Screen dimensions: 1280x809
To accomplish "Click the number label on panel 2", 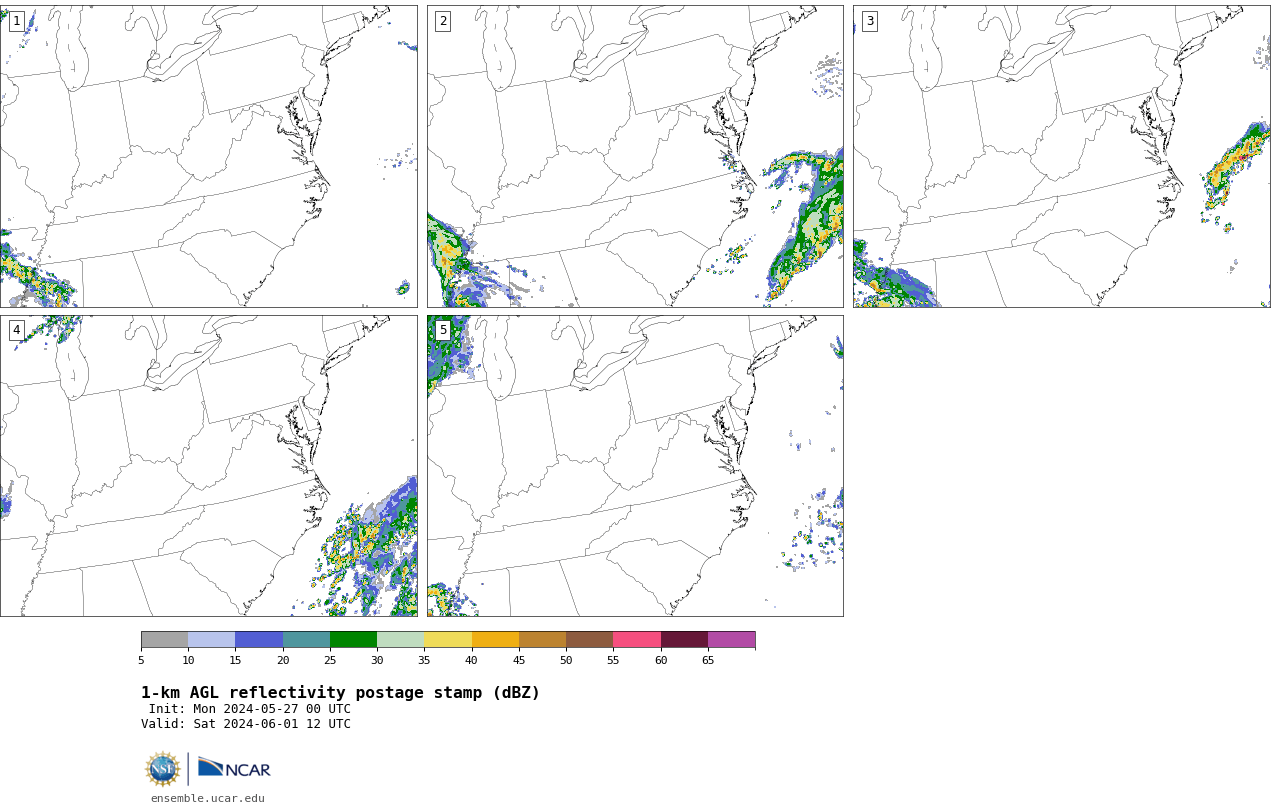I will (x=443, y=21).
